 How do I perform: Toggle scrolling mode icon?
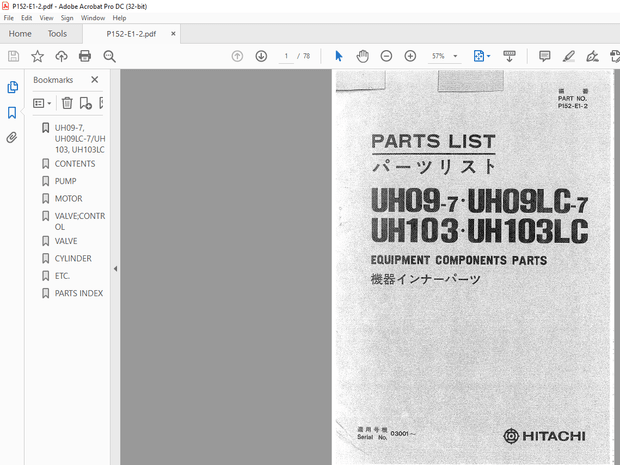[x=509, y=56]
